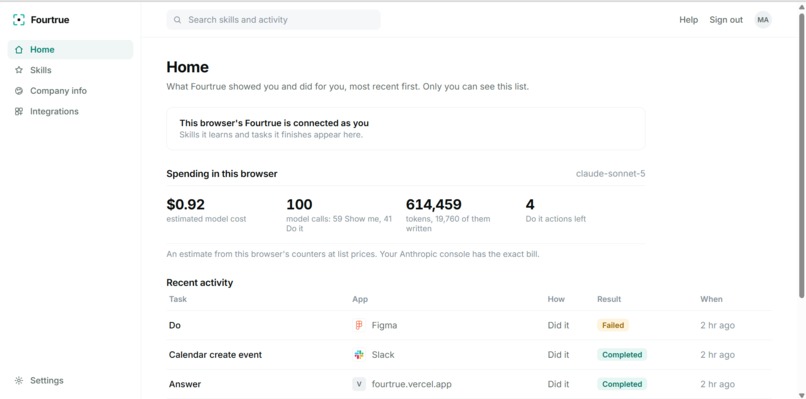
Task: Click the Slack app icon
Action: (359, 355)
